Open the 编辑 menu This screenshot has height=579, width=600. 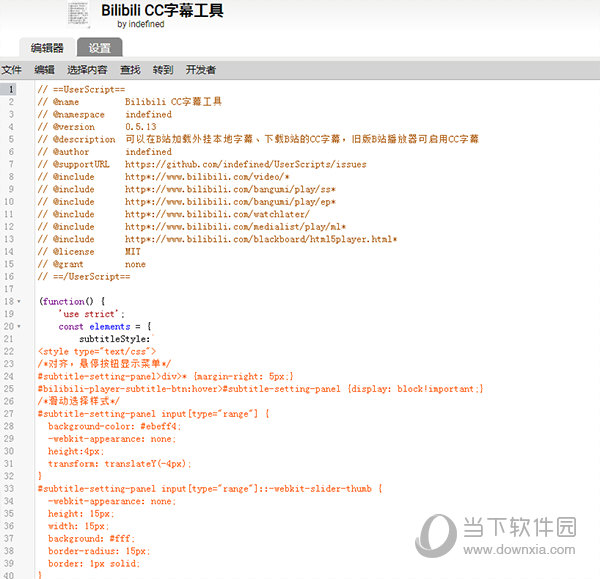pyautogui.click(x=44, y=70)
